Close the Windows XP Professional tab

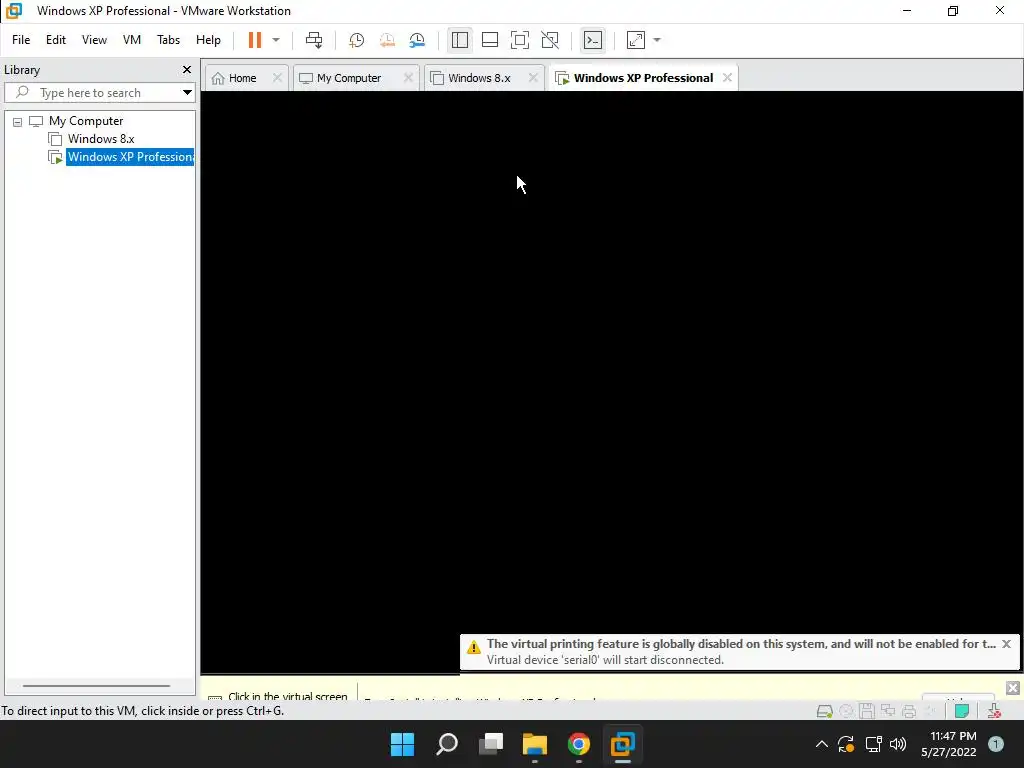[x=727, y=78]
